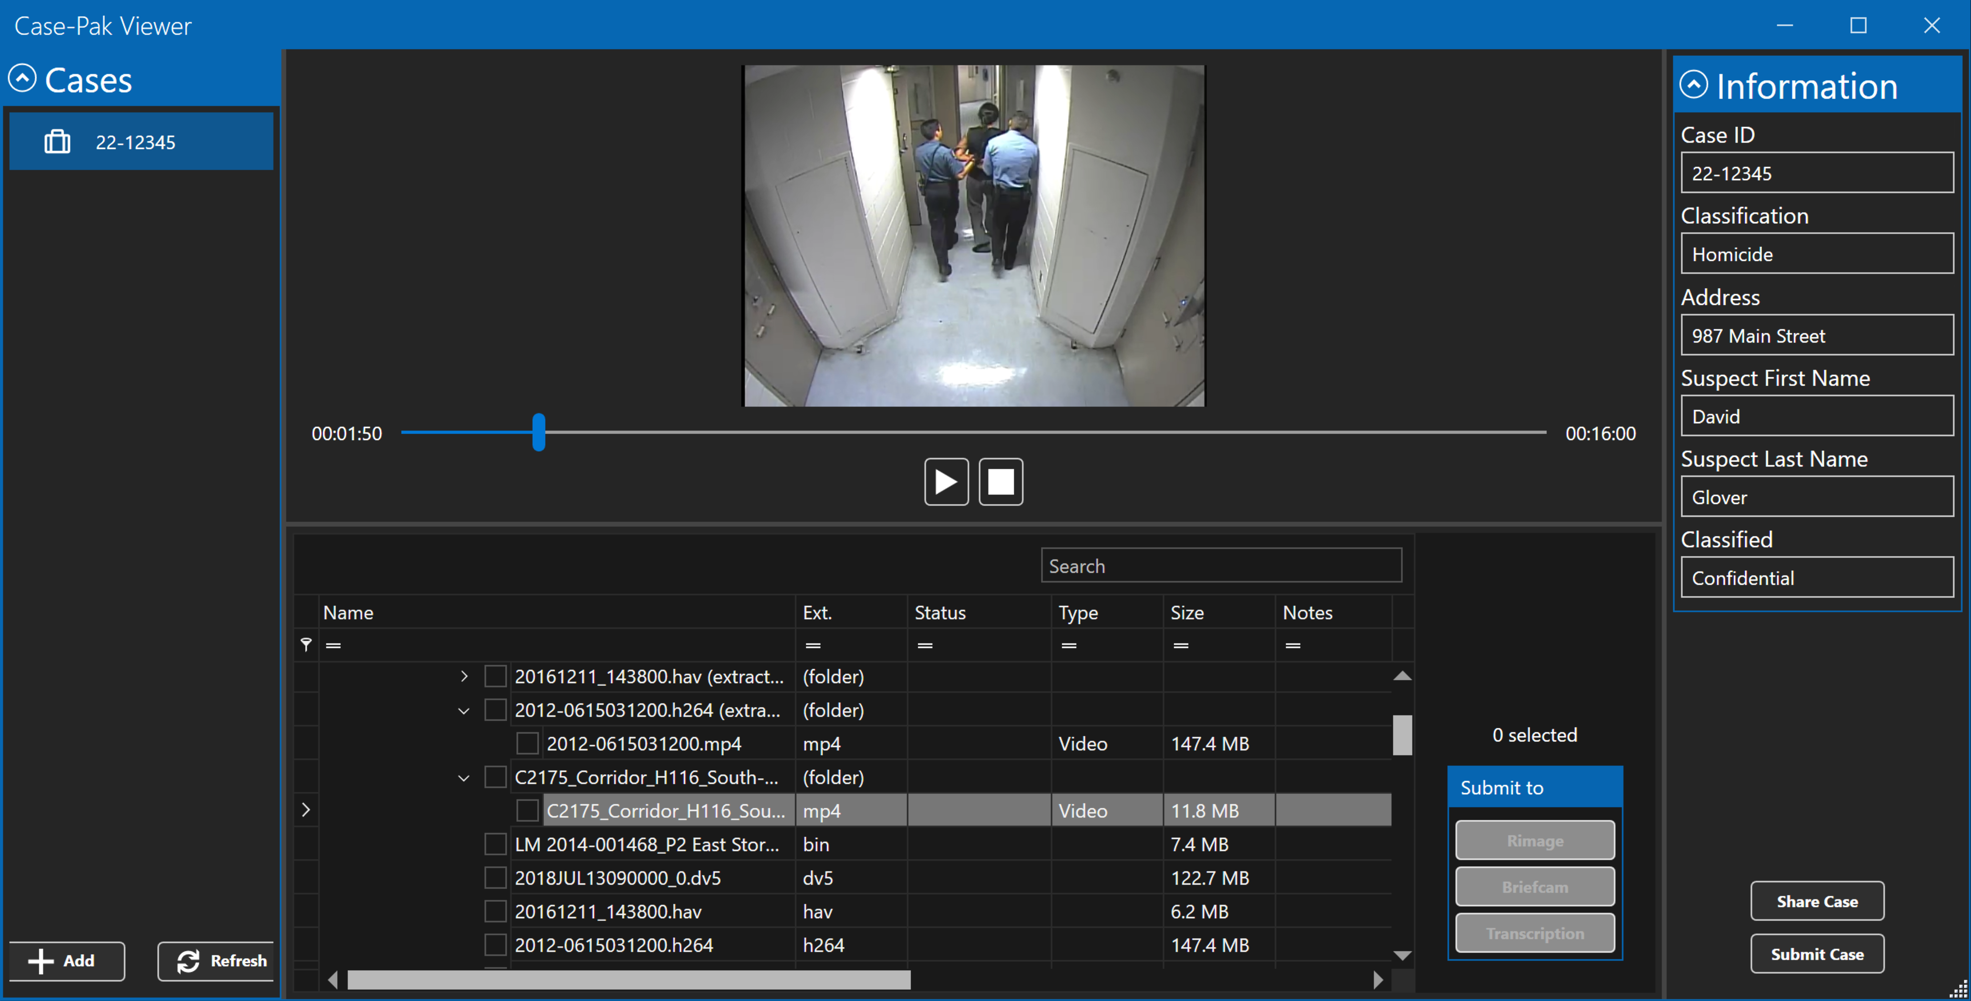Expand the 20161211_143800.hav (extract... folder
Screen dimensions: 1971x1001
click(464, 676)
